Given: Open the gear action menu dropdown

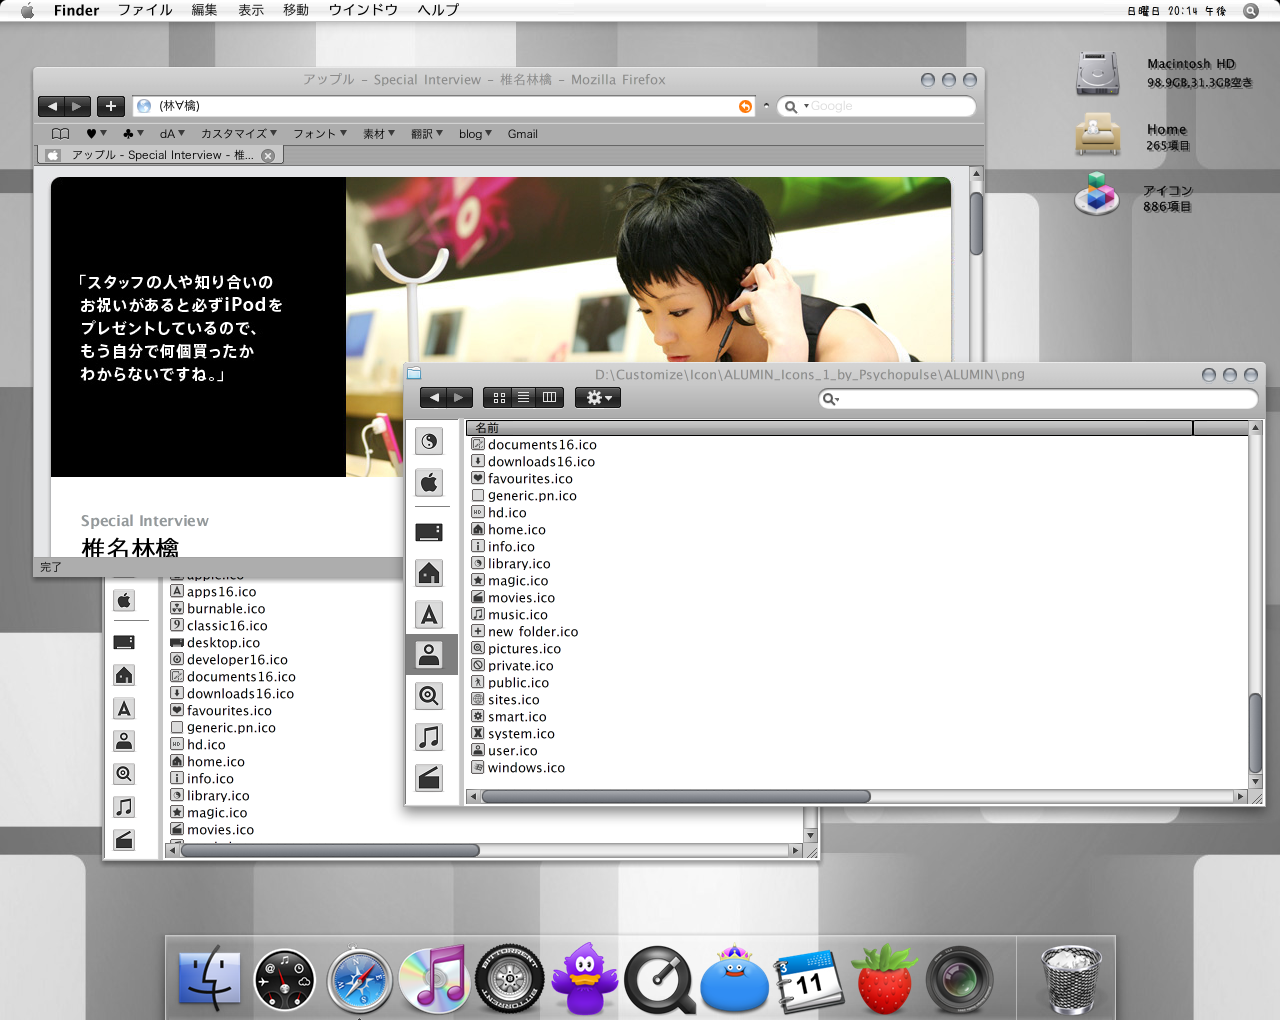Looking at the screenshot, I should (598, 398).
